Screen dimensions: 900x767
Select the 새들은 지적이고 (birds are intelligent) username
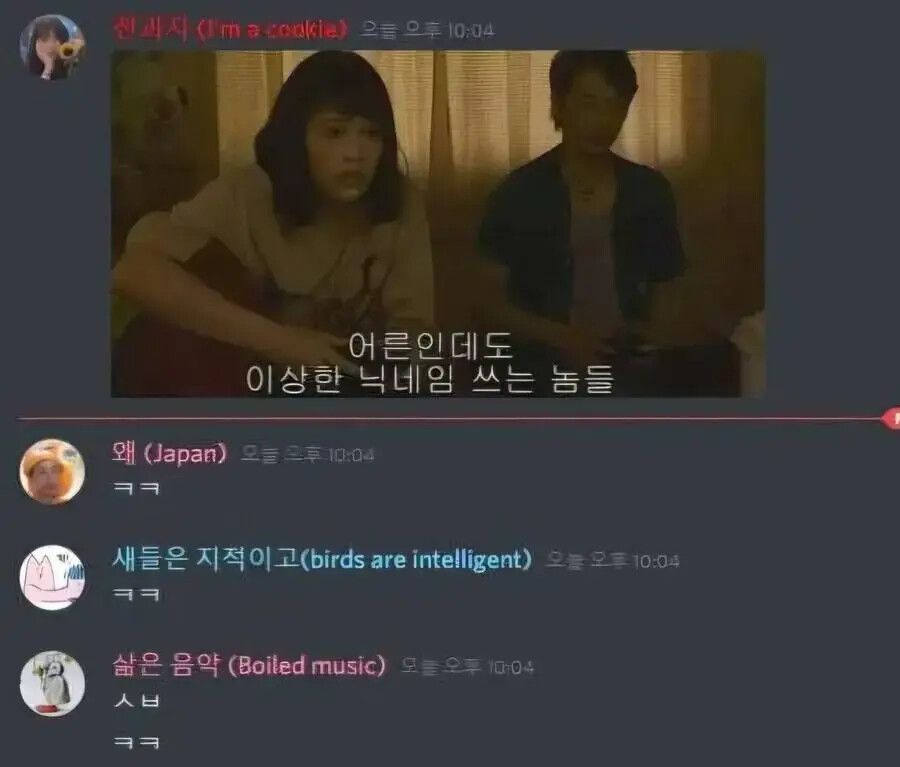point(321,559)
